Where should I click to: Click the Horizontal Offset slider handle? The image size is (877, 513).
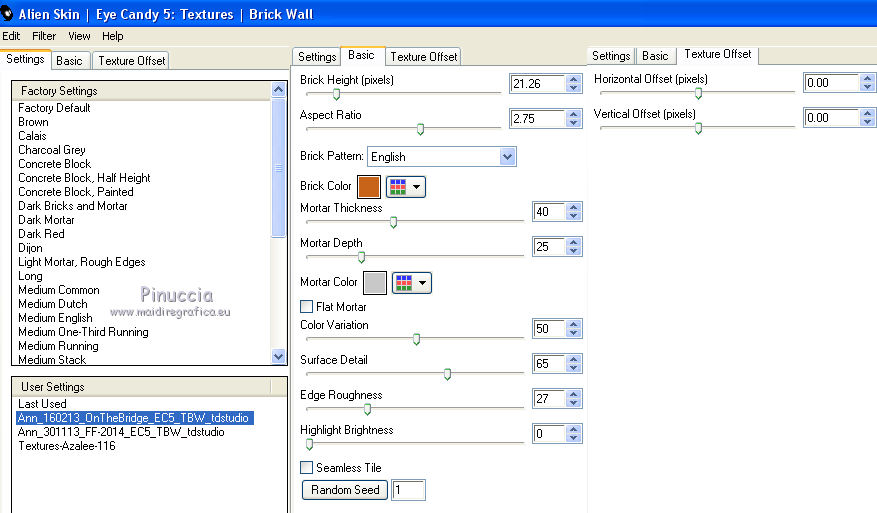click(x=698, y=93)
